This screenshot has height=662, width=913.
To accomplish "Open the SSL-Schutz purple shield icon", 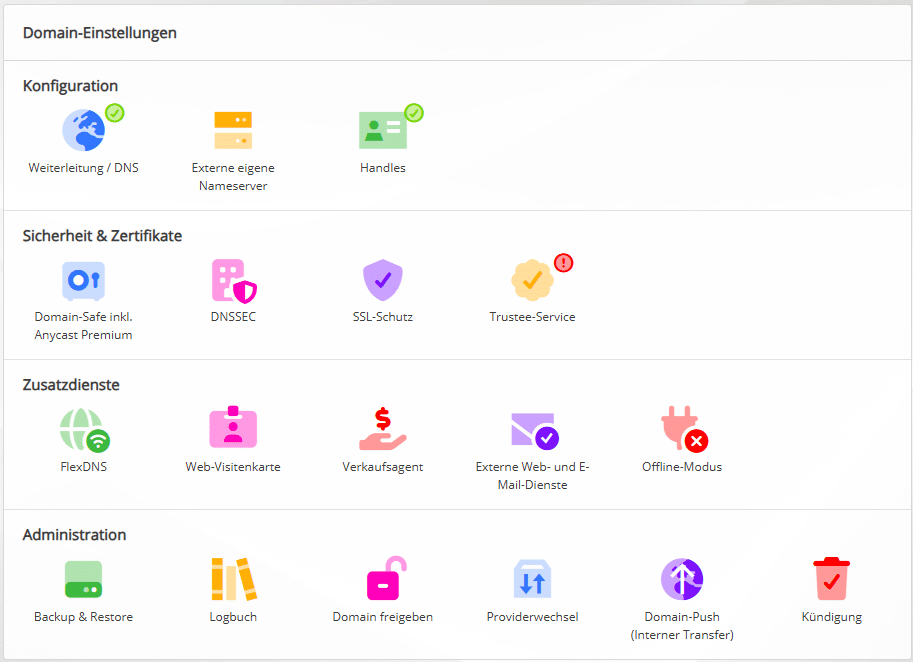I will [x=383, y=280].
